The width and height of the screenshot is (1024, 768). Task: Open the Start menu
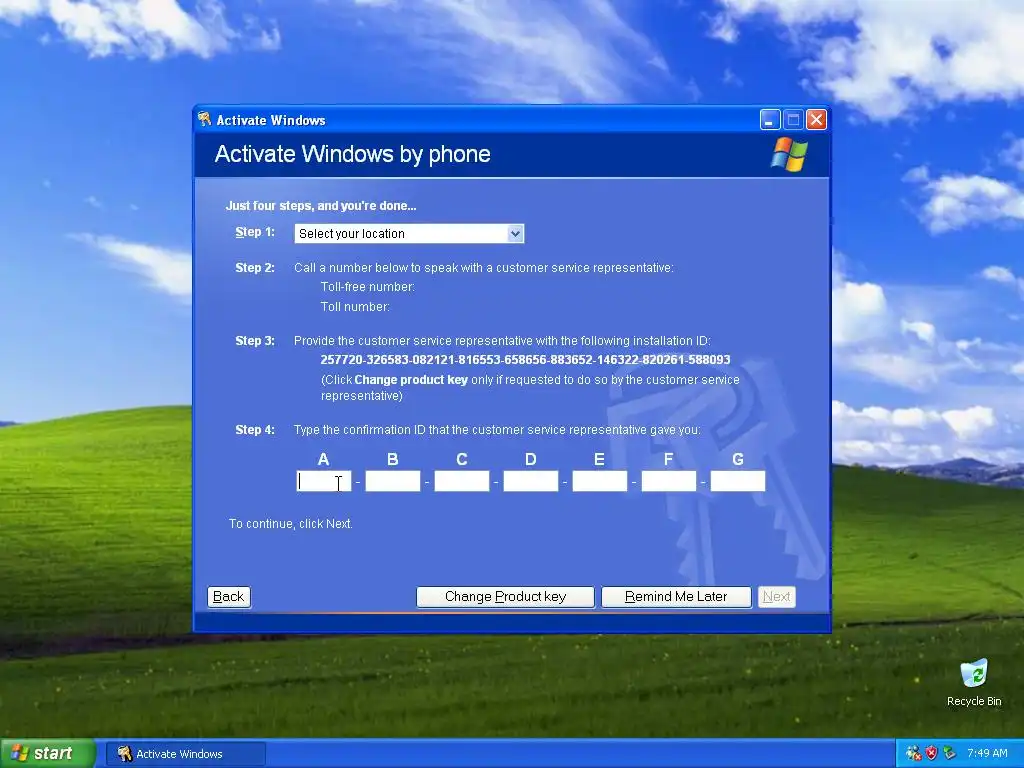coord(46,754)
